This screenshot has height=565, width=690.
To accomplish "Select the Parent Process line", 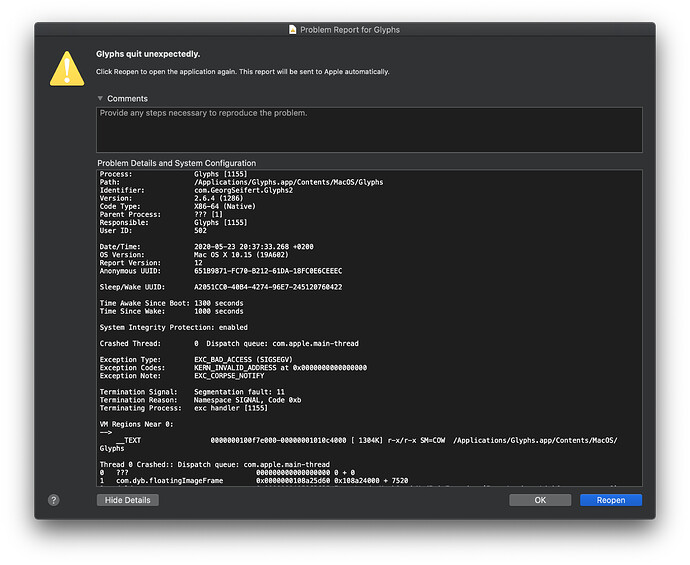I will [161, 214].
